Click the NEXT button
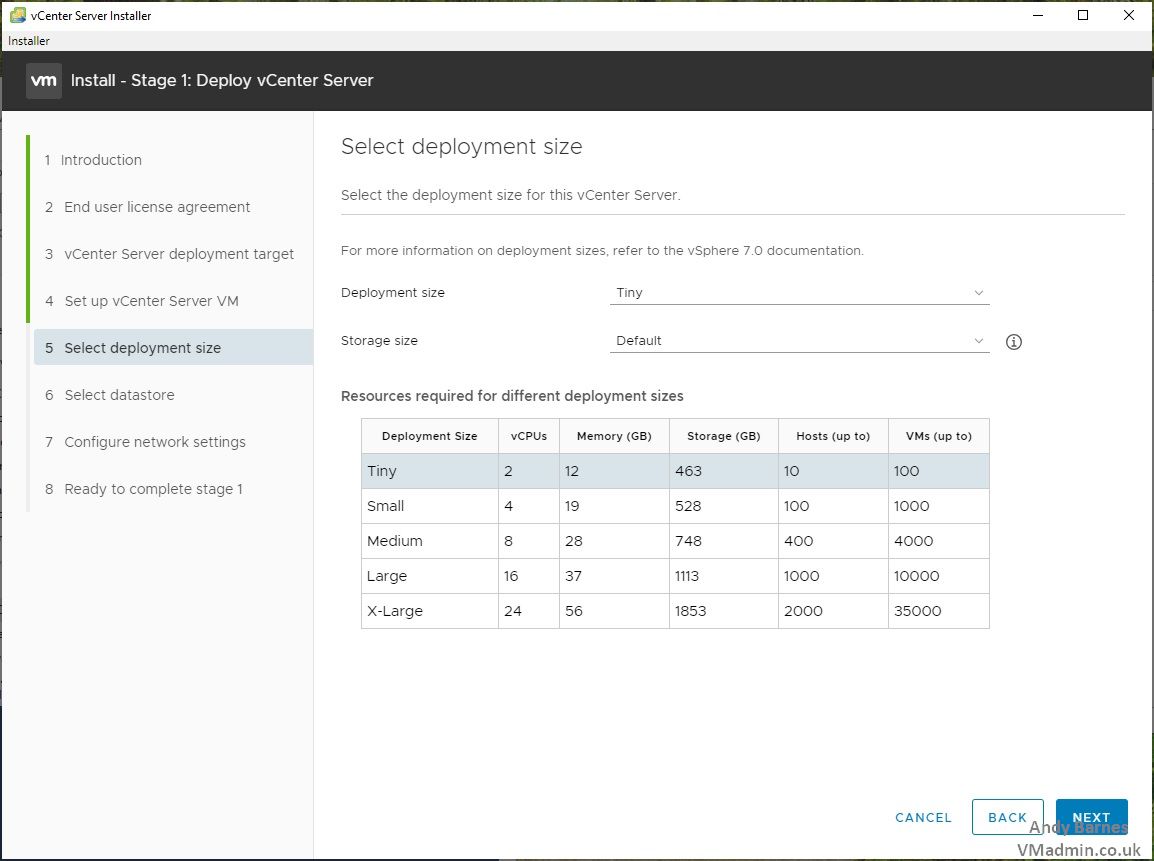 1091,817
